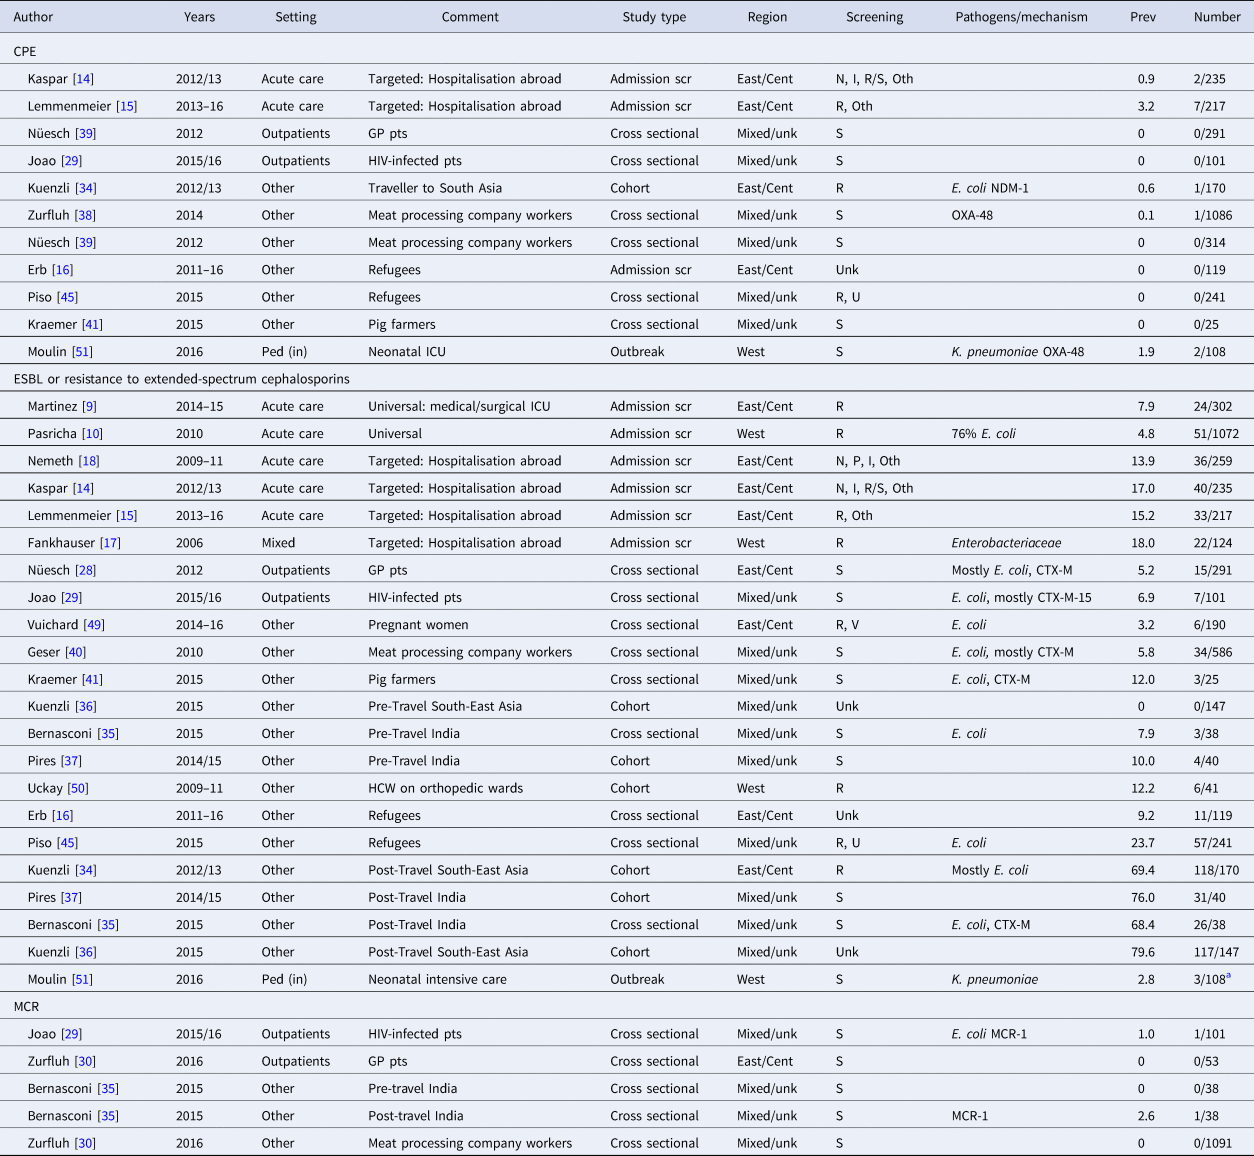The width and height of the screenshot is (1254, 1156).
Task: Select the MCR section heading
Action: (26, 1007)
